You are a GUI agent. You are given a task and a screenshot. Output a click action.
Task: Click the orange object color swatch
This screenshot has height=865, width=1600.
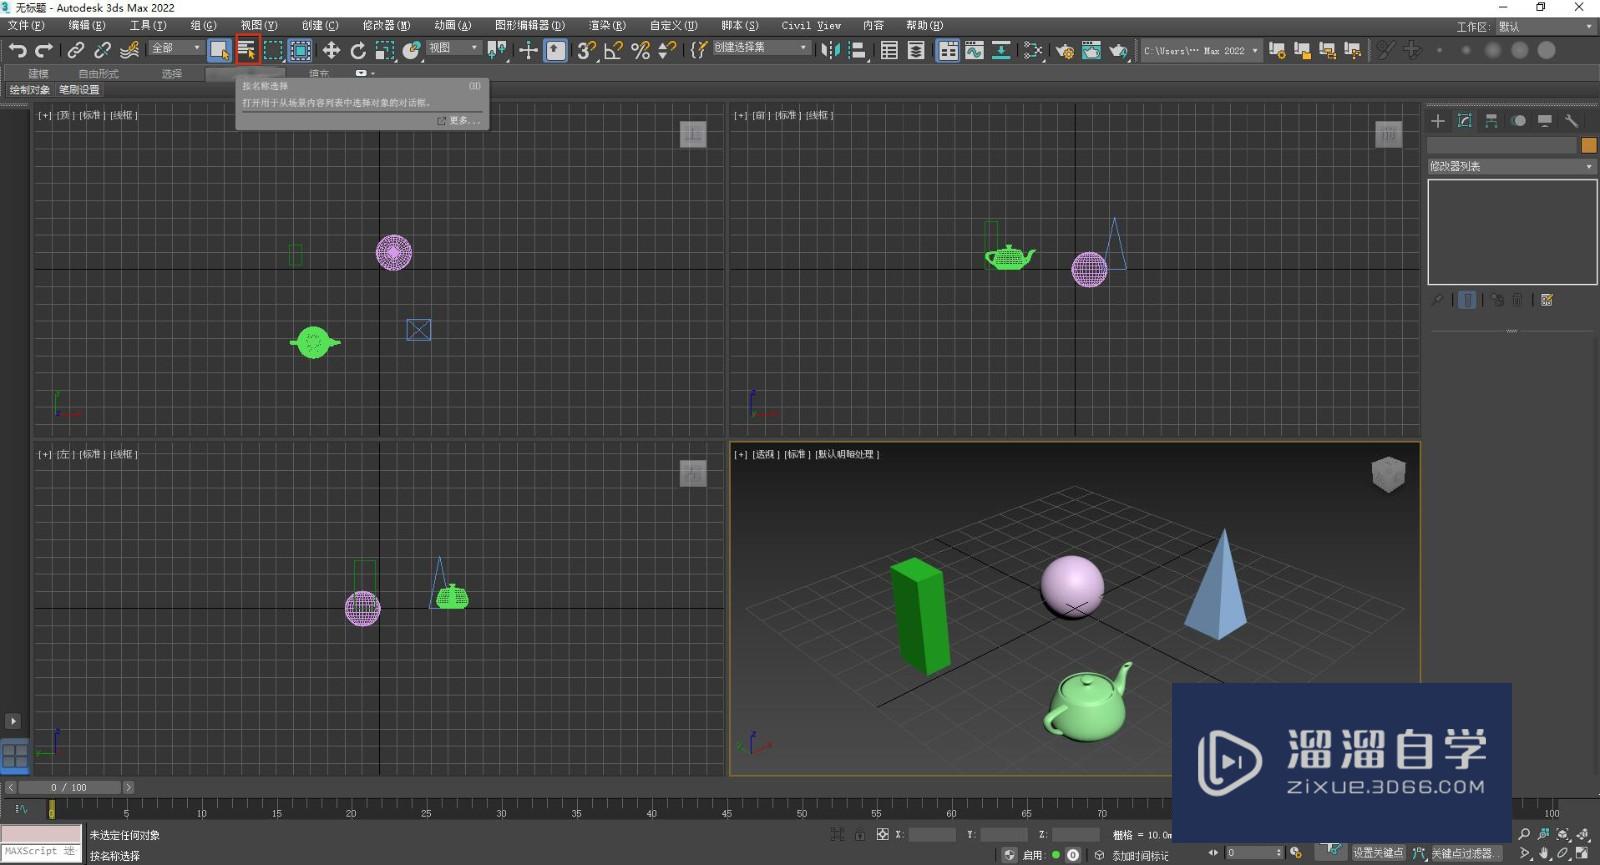point(1588,146)
